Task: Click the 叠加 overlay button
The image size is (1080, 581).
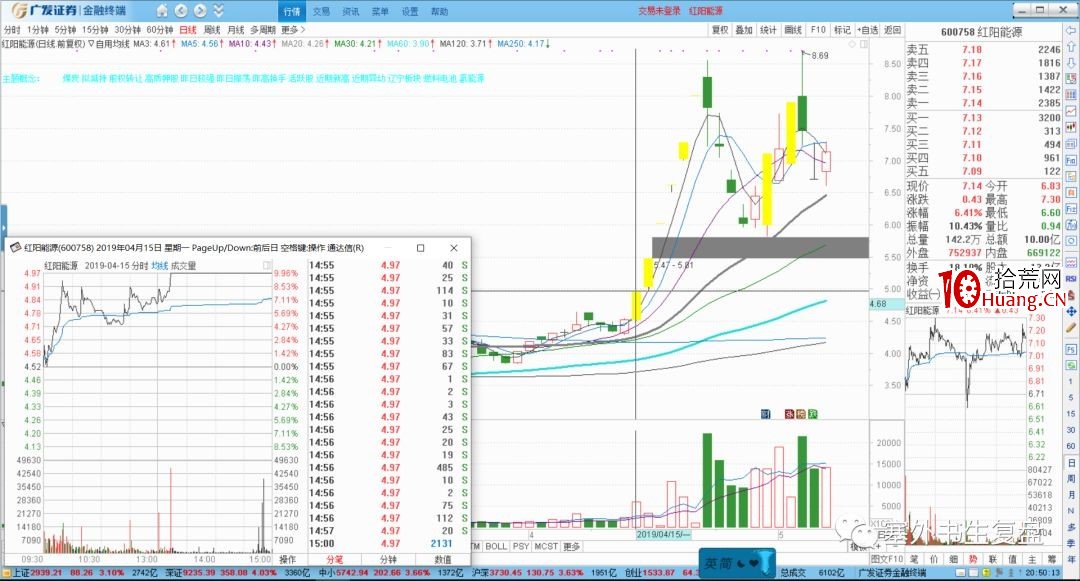Action: [744, 30]
